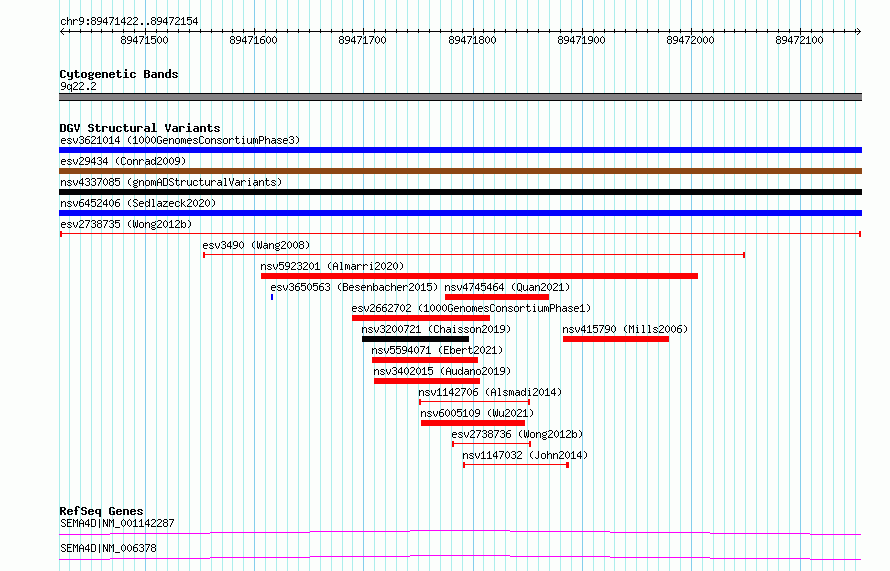Click ruler position label 89471500
The image size is (890, 571).
pos(144,40)
